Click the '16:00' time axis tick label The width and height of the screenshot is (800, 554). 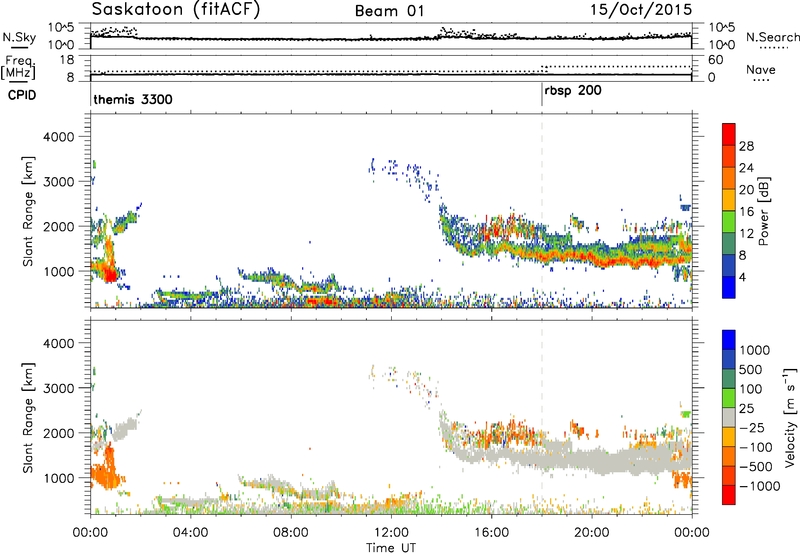pos(491,533)
